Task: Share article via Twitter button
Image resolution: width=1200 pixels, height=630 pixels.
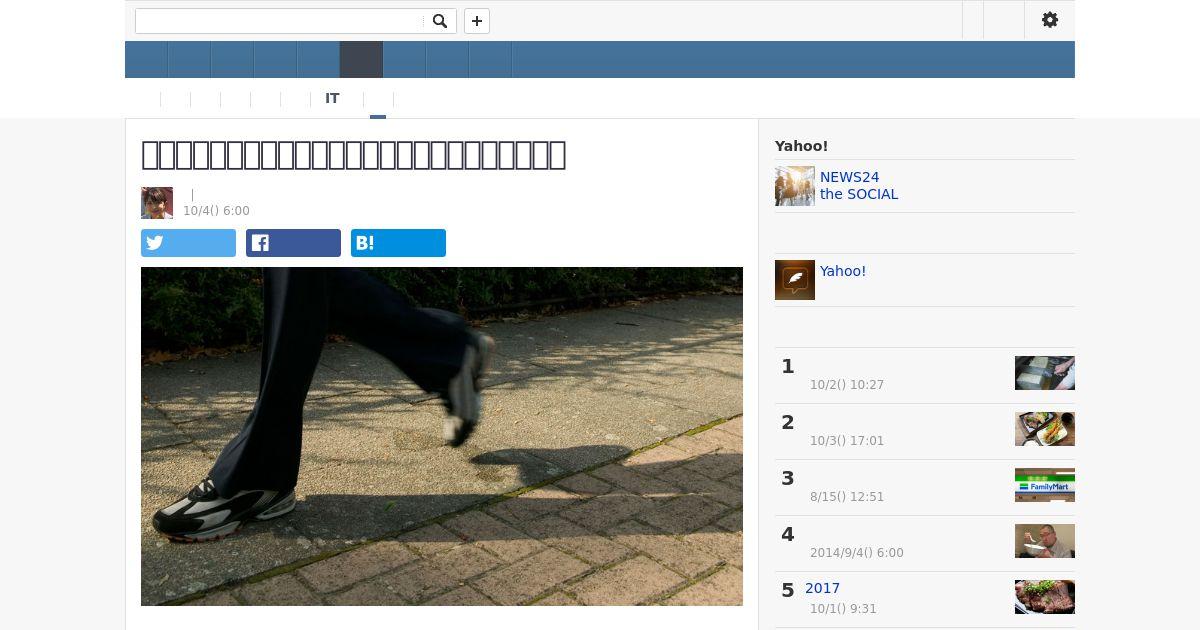Action: tap(188, 243)
